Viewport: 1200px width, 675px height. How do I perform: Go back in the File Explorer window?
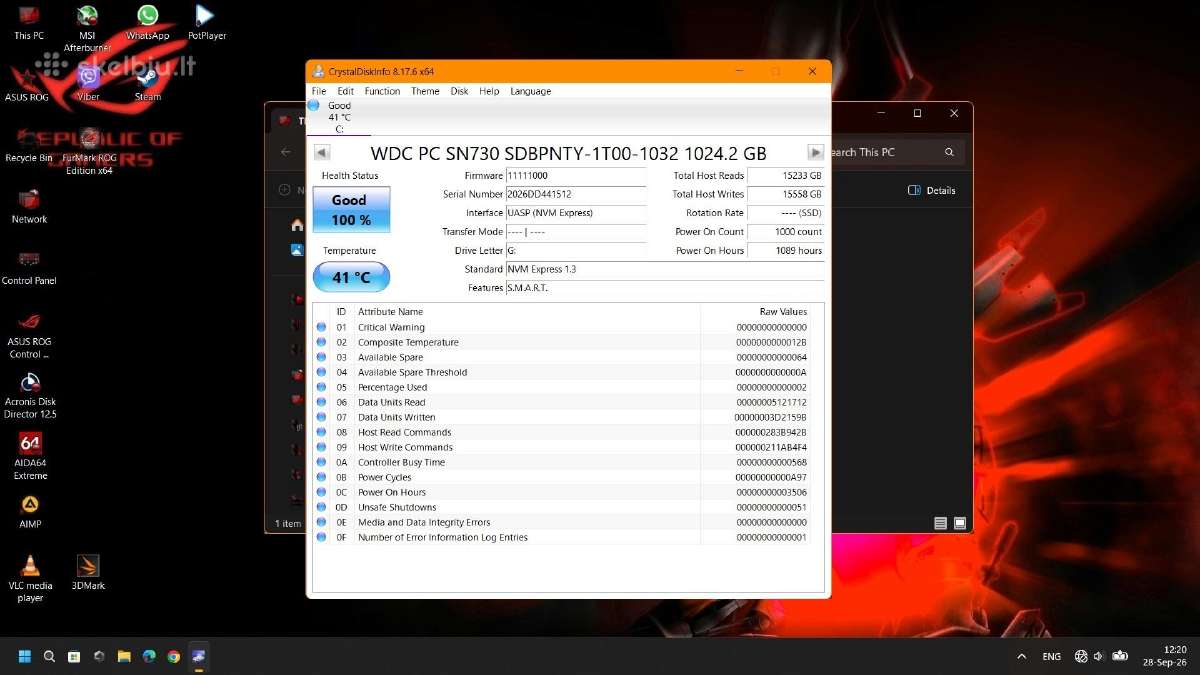[286, 152]
